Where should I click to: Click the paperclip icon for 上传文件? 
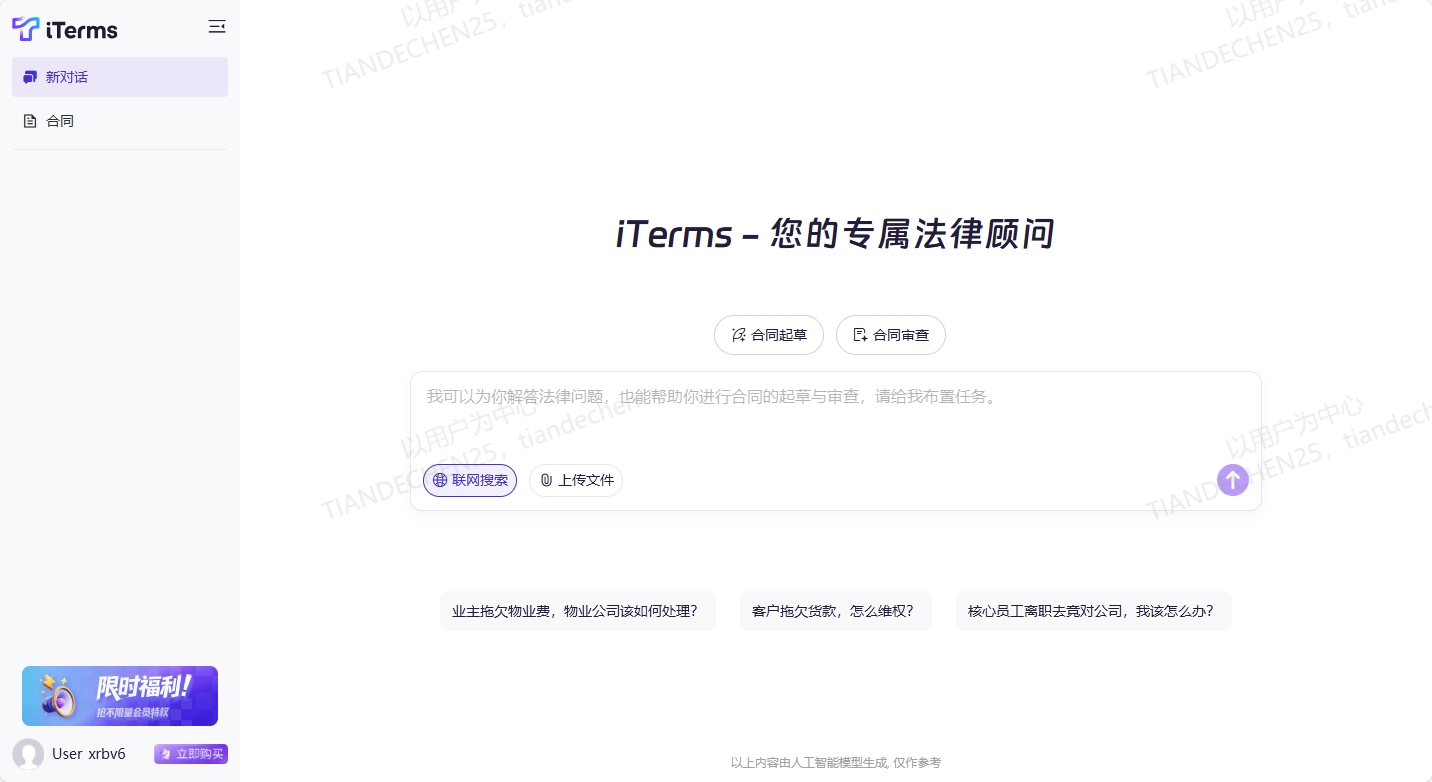tap(546, 480)
